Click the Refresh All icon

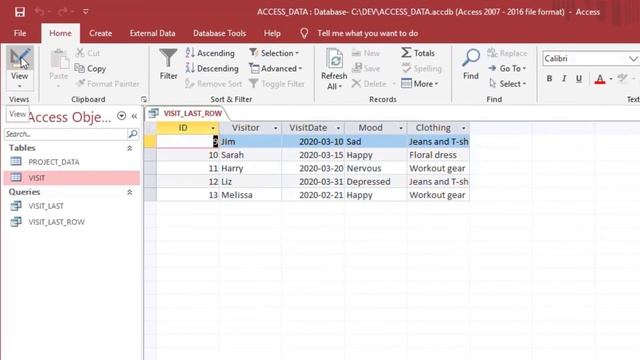334,59
